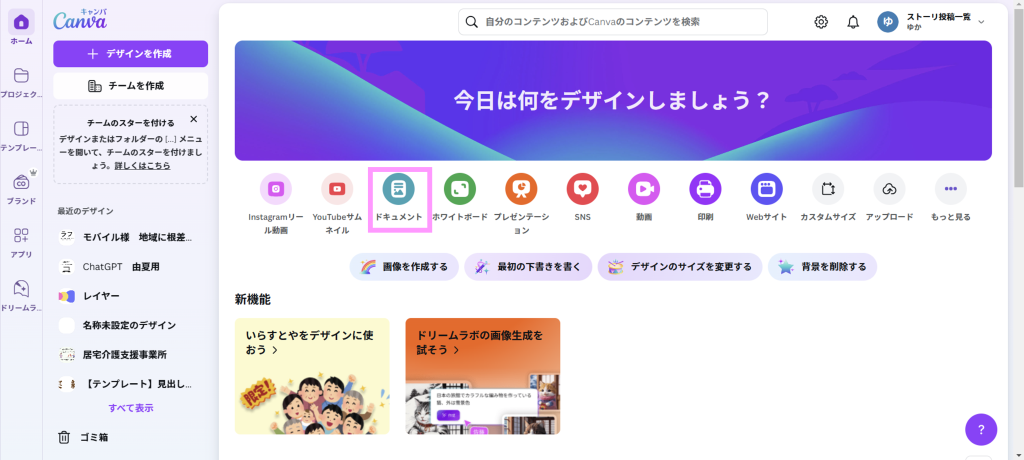Image resolution: width=1024 pixels, height=460 pixels.
Task: Open the YouTubeサムネイル icon
Action: pos(337,189)
